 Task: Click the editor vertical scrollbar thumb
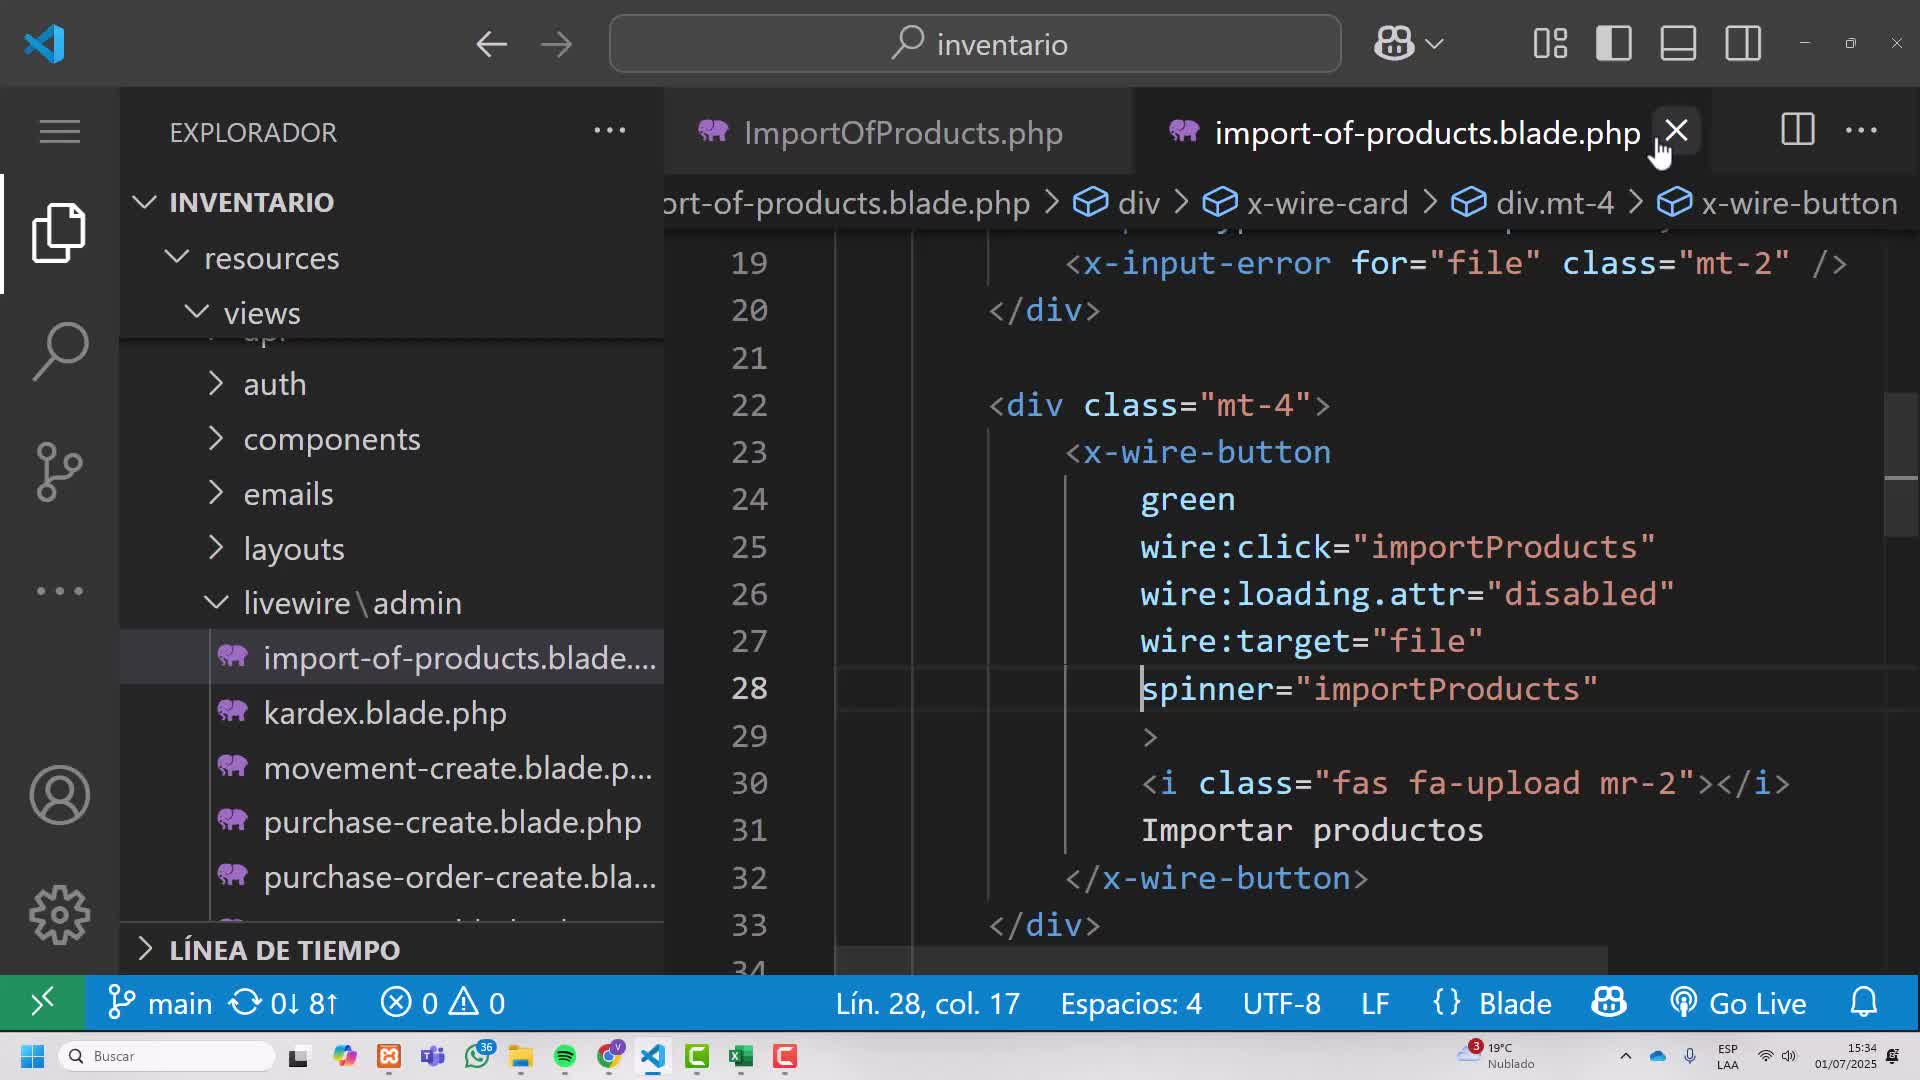point(1901,465)
